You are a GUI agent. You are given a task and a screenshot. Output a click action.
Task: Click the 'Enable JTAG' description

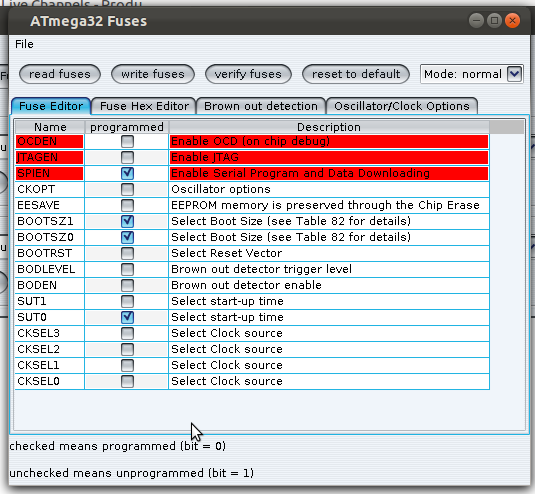(x=329, y=157)
